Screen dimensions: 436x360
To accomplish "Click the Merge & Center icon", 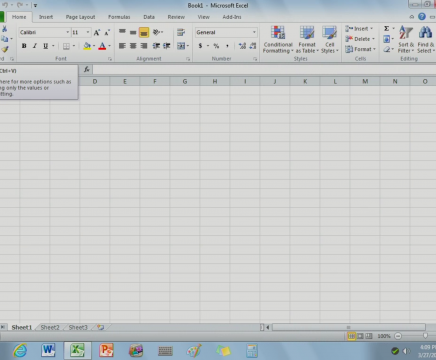I will point(181,46).
